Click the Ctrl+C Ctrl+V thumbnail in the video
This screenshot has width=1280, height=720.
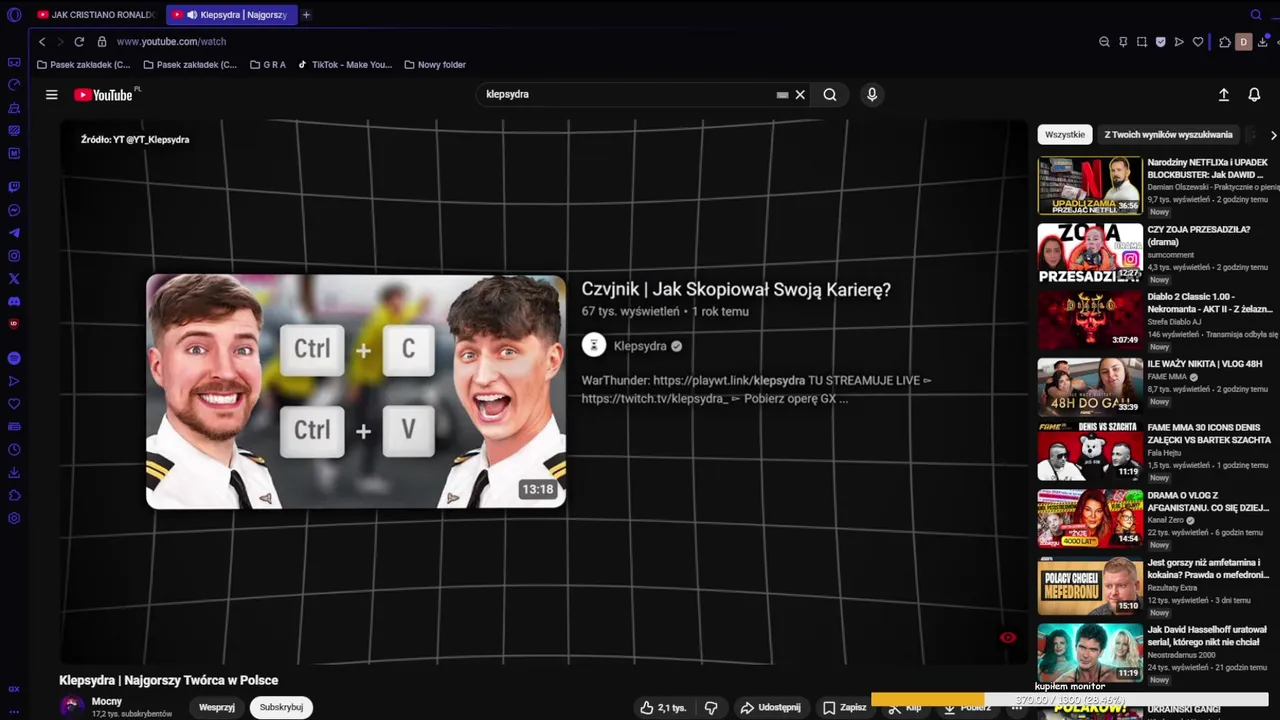click(356, 391)
